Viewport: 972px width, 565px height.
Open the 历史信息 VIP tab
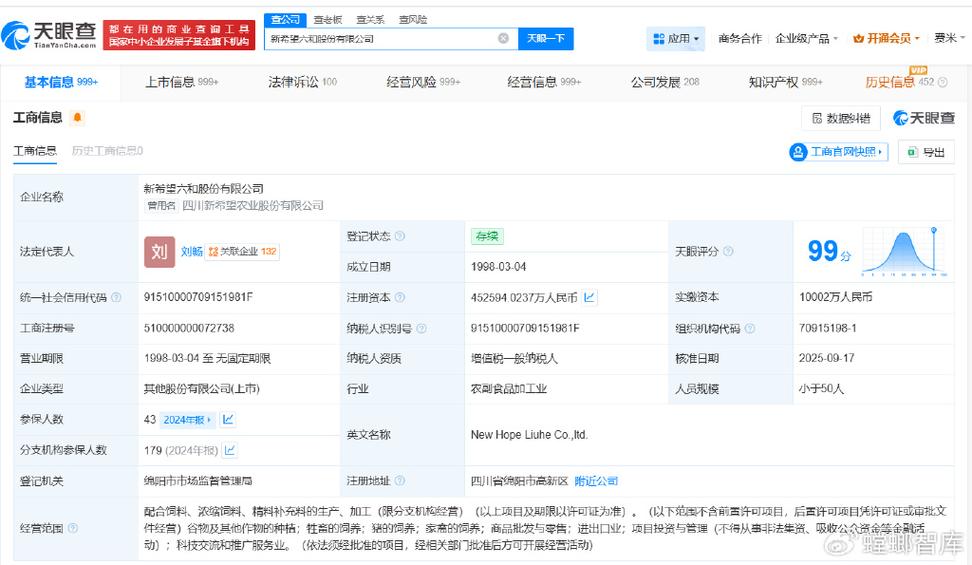pos(899,82)
